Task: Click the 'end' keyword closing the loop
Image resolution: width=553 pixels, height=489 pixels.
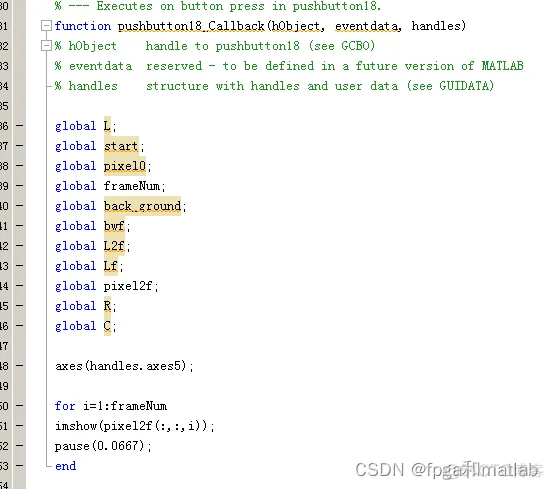Action: tap(65, 466)
